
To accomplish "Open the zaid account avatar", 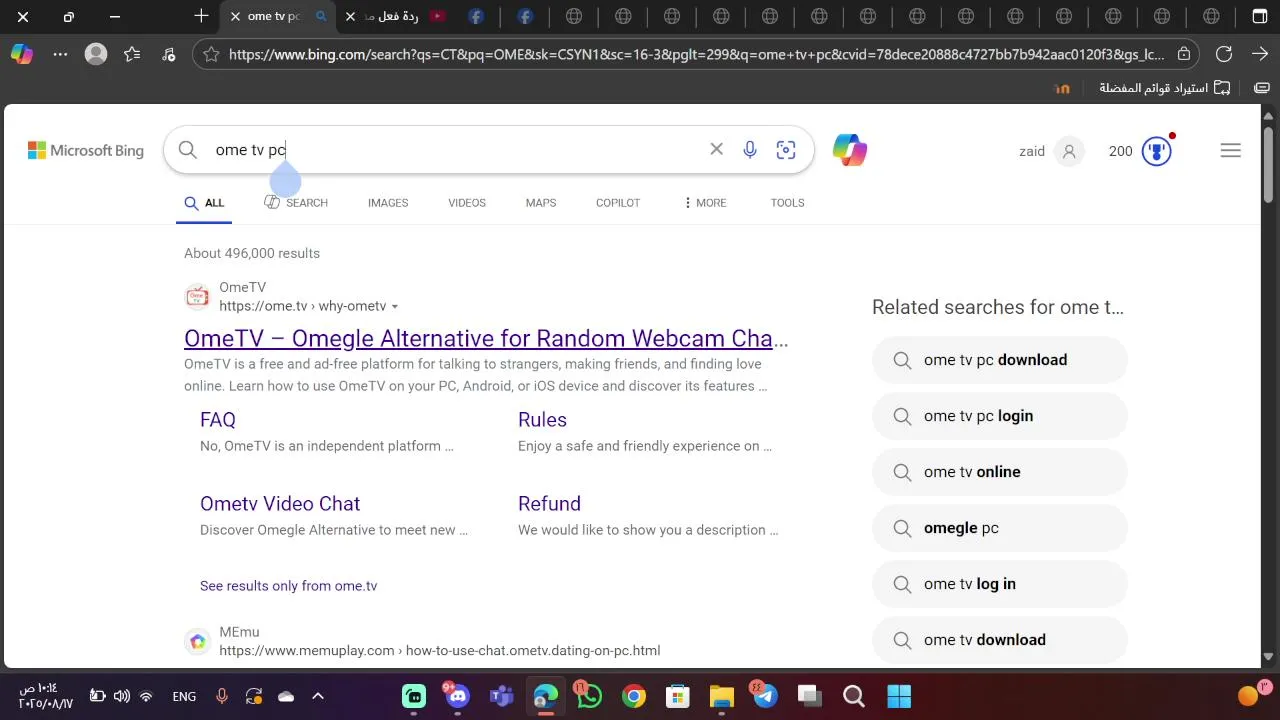I will 1069,151.
